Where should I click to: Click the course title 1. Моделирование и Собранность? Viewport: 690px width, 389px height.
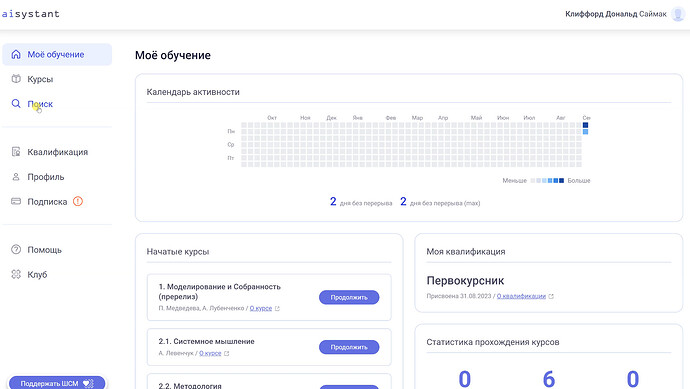pyautogui.click(x=220, y=291)
